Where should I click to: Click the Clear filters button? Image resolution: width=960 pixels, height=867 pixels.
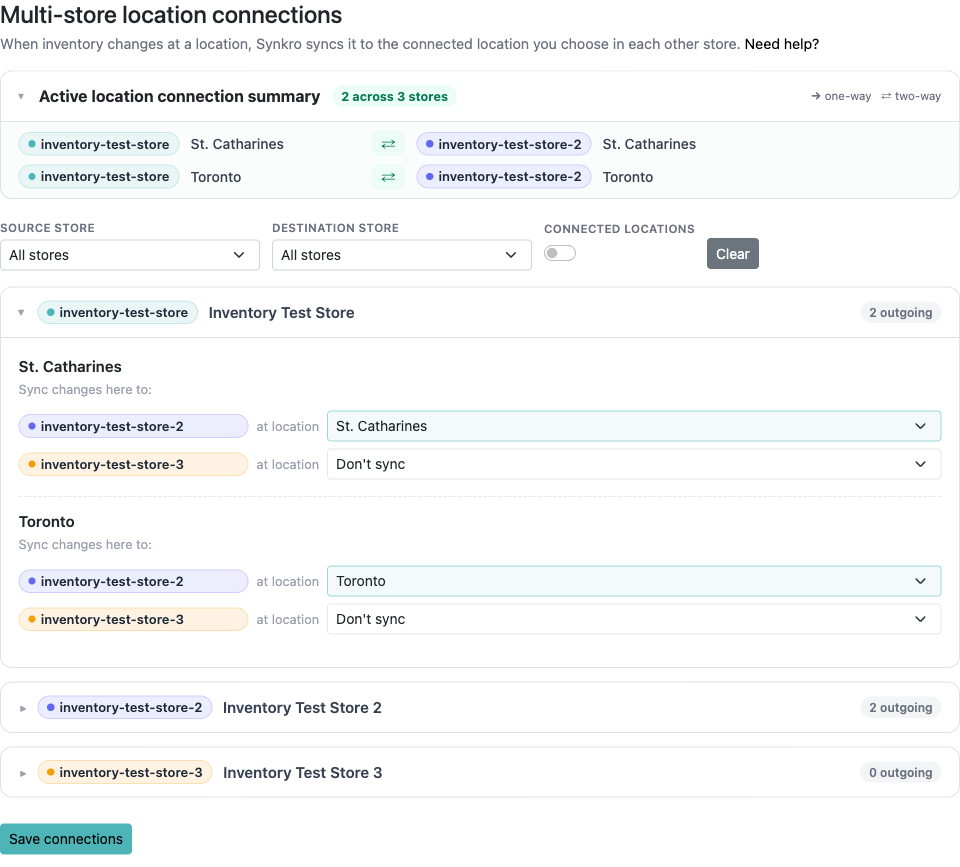tap(733, 253)
